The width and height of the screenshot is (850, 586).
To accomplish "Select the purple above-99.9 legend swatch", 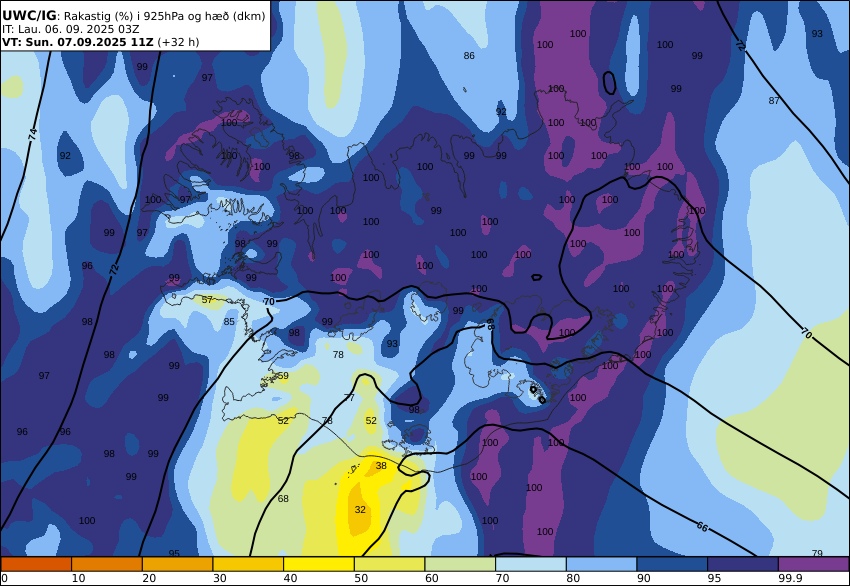I will [814, 564].
